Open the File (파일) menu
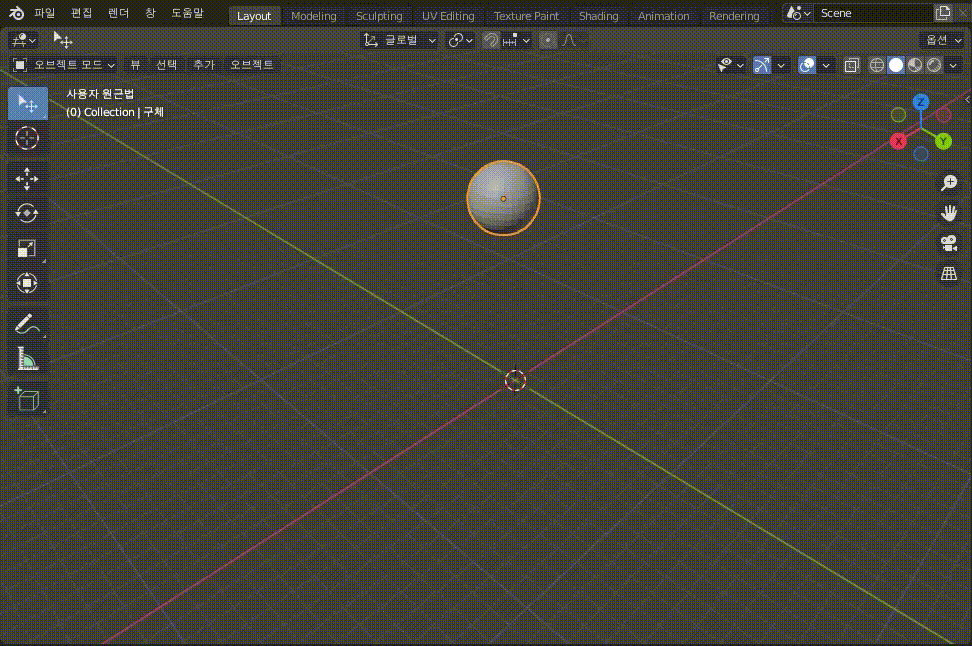Viewport: 972px width, 646px height. (45, 13)
